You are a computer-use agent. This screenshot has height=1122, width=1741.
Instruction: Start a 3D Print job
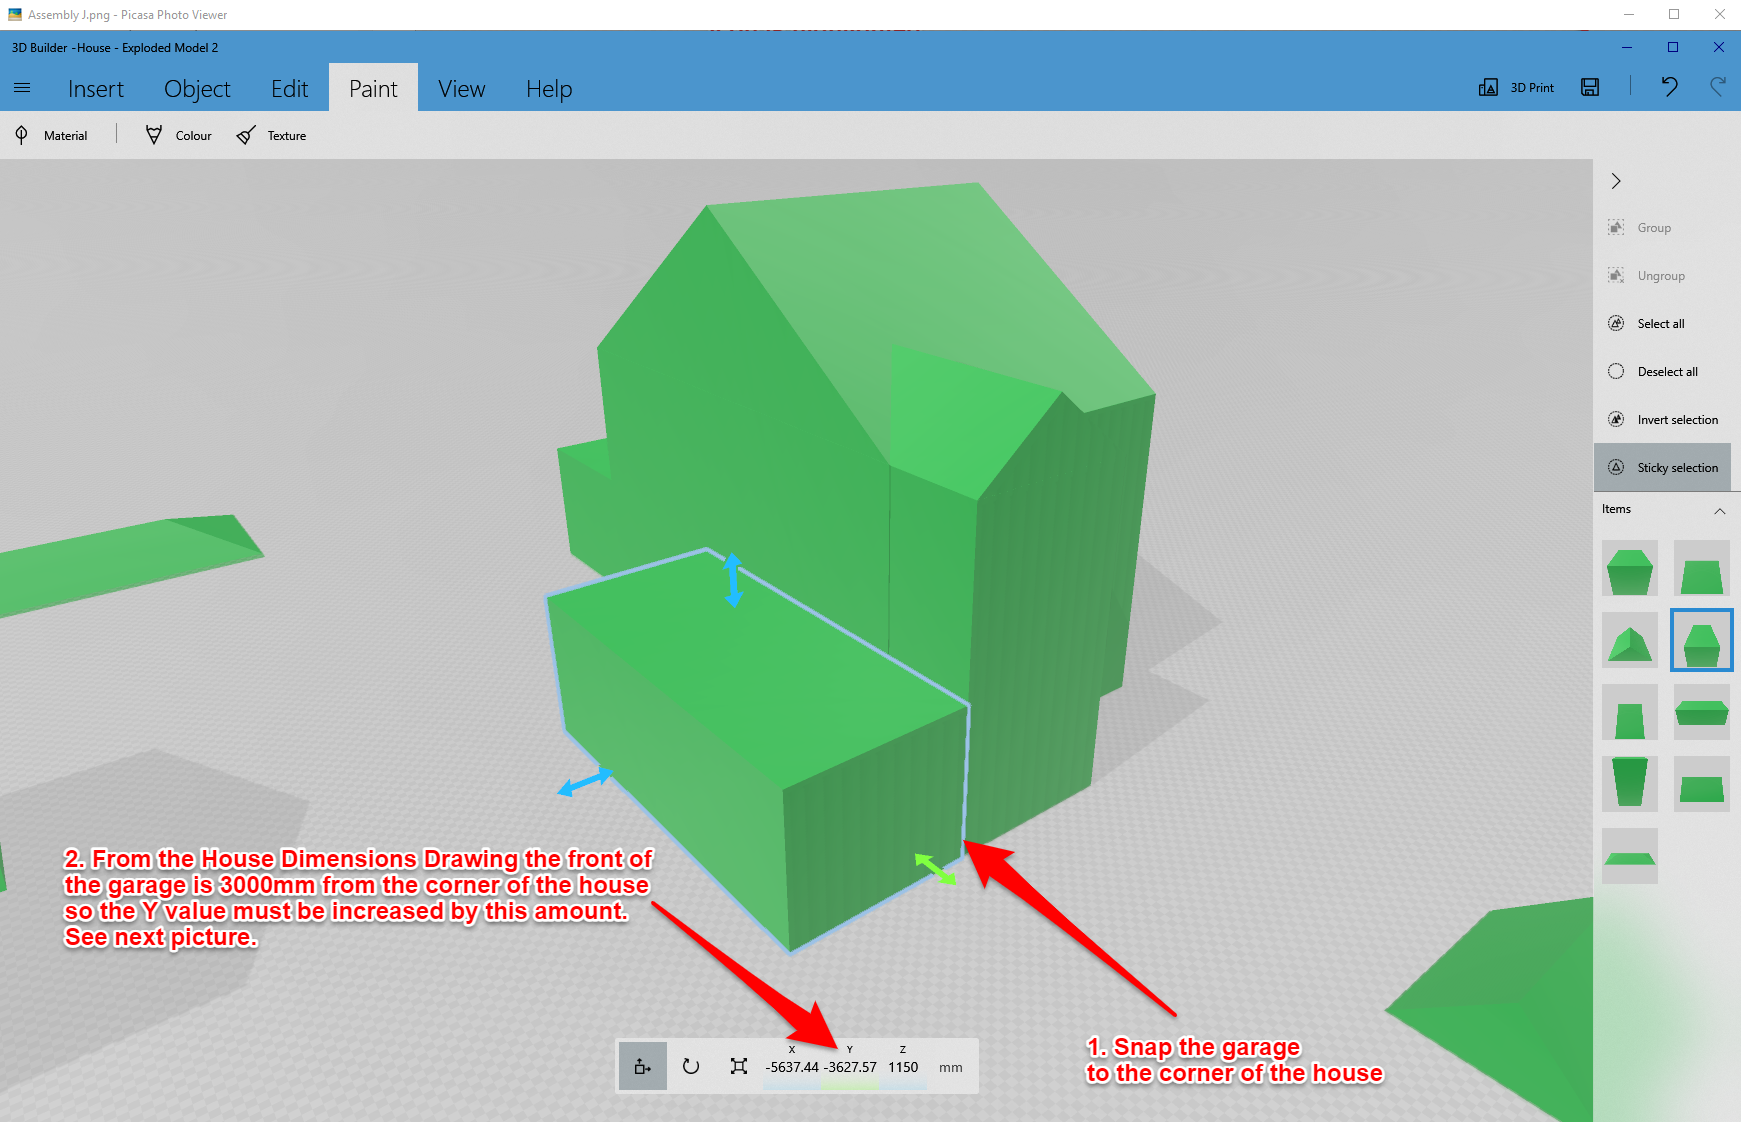click(x=1516, y=88)
